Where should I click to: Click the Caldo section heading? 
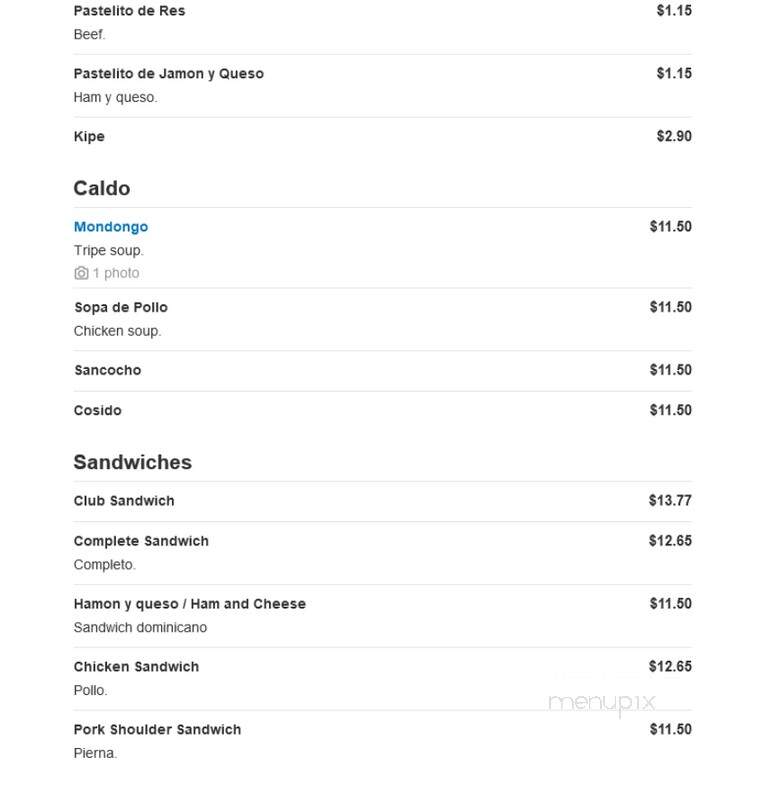tap(102, 189)
